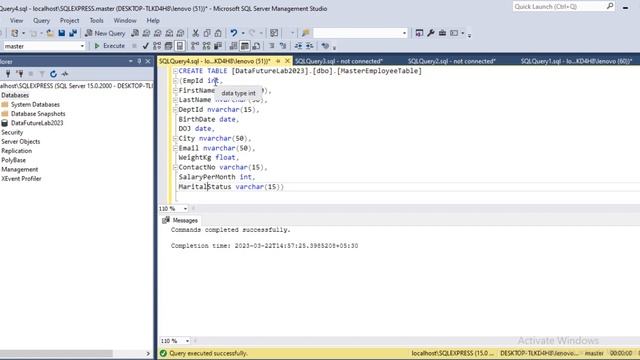Click the Quick Launch search box

563,7
